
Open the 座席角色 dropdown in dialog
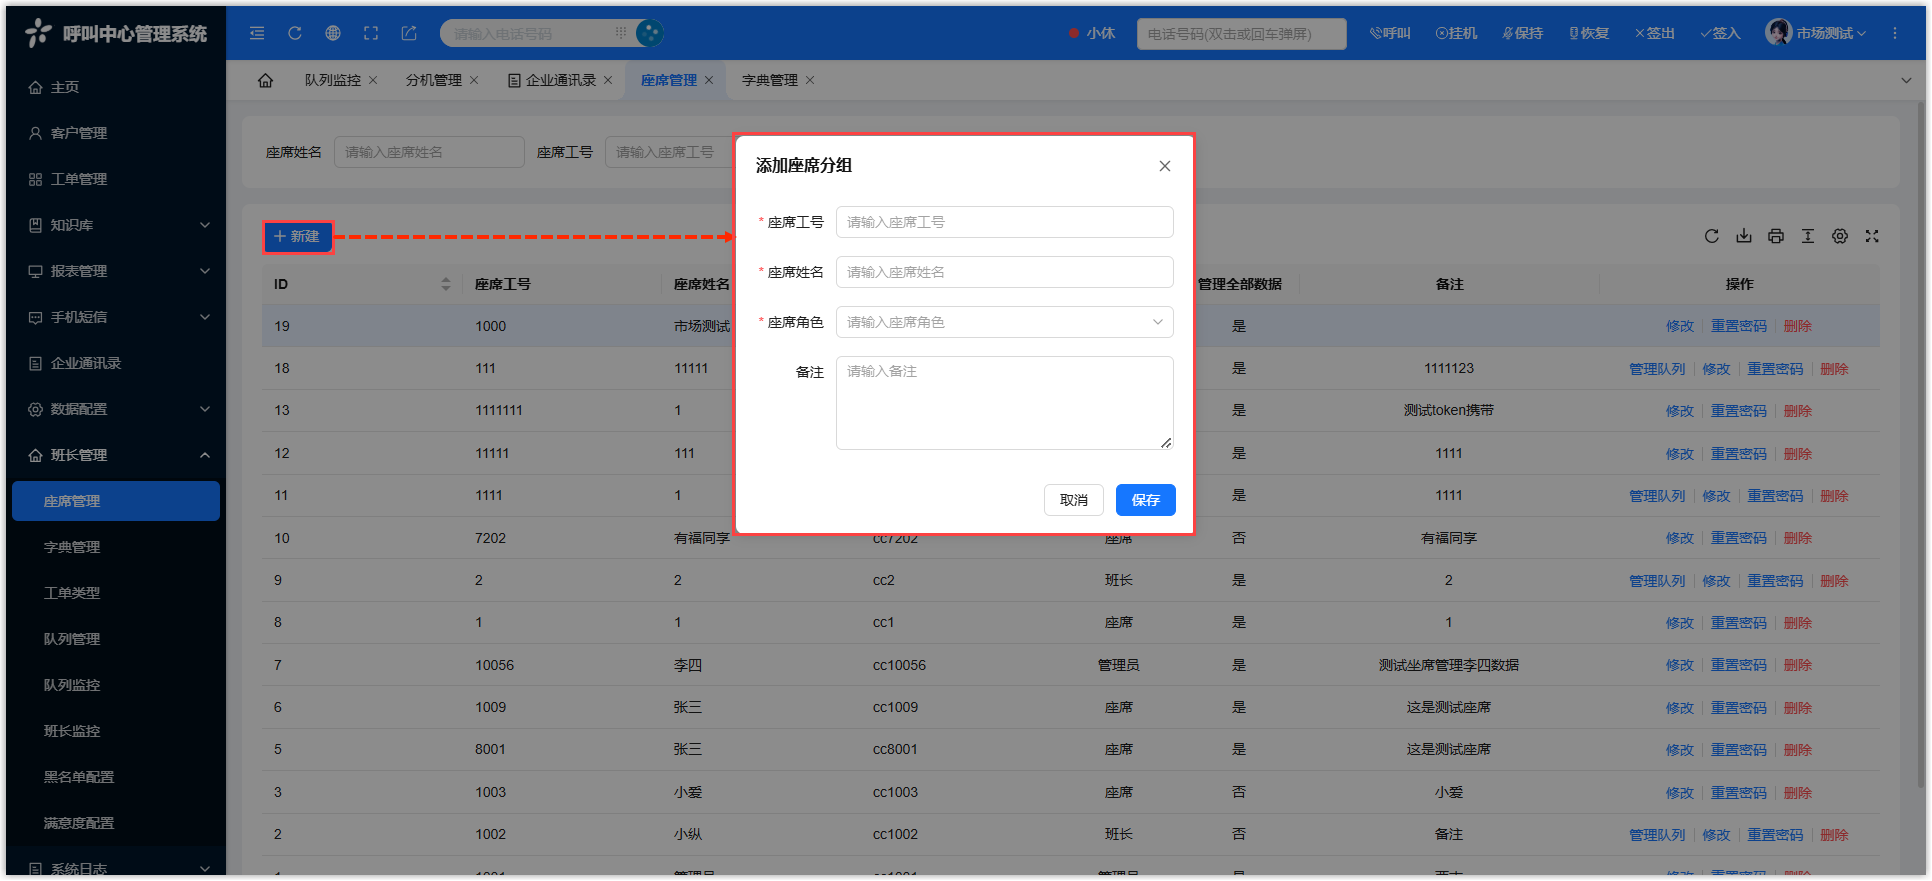tap(1004, 322)
